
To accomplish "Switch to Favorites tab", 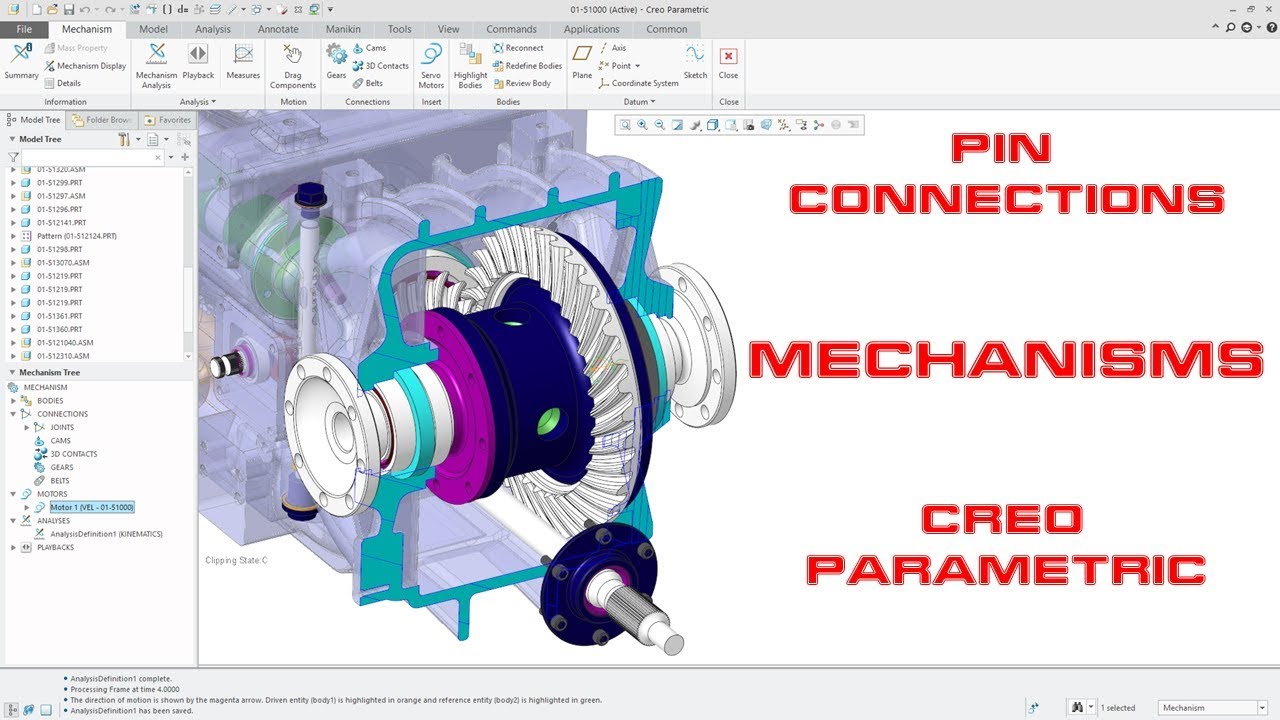I will coord(167,120).
